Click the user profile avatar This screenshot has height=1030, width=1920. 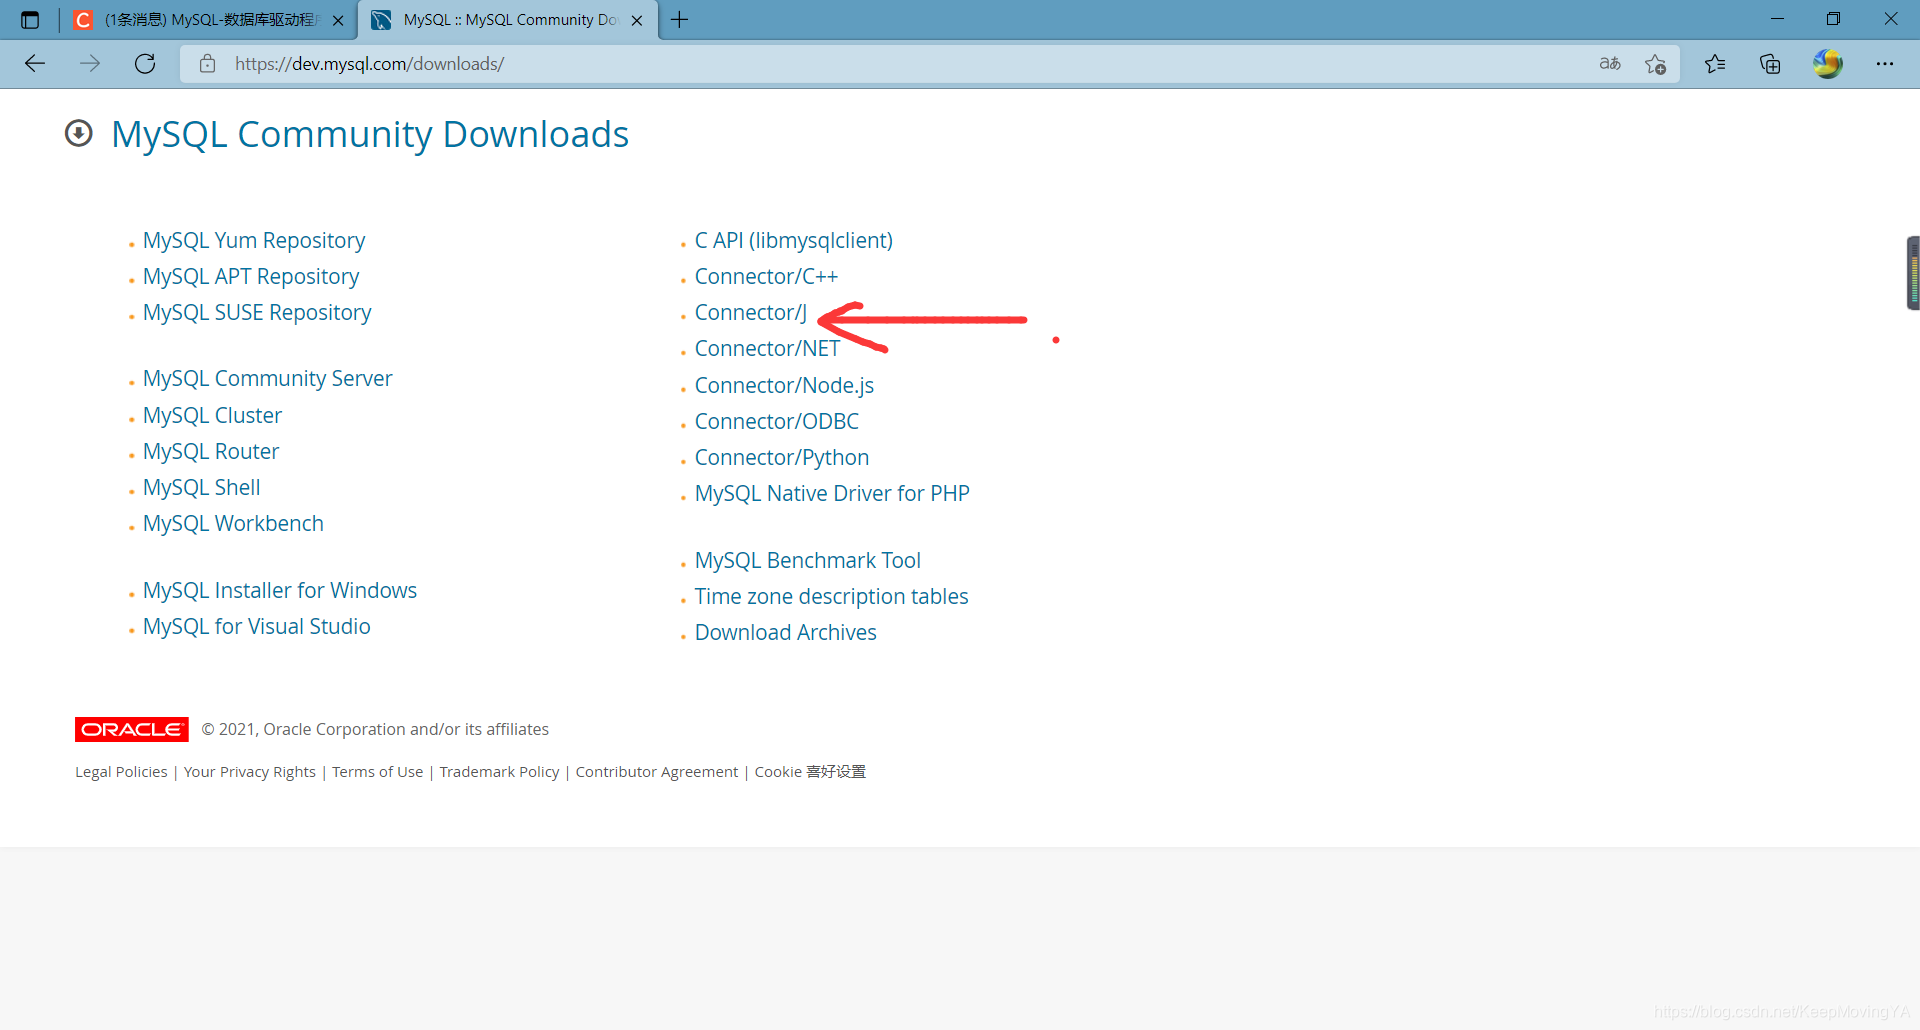[x=1828, y=64]
